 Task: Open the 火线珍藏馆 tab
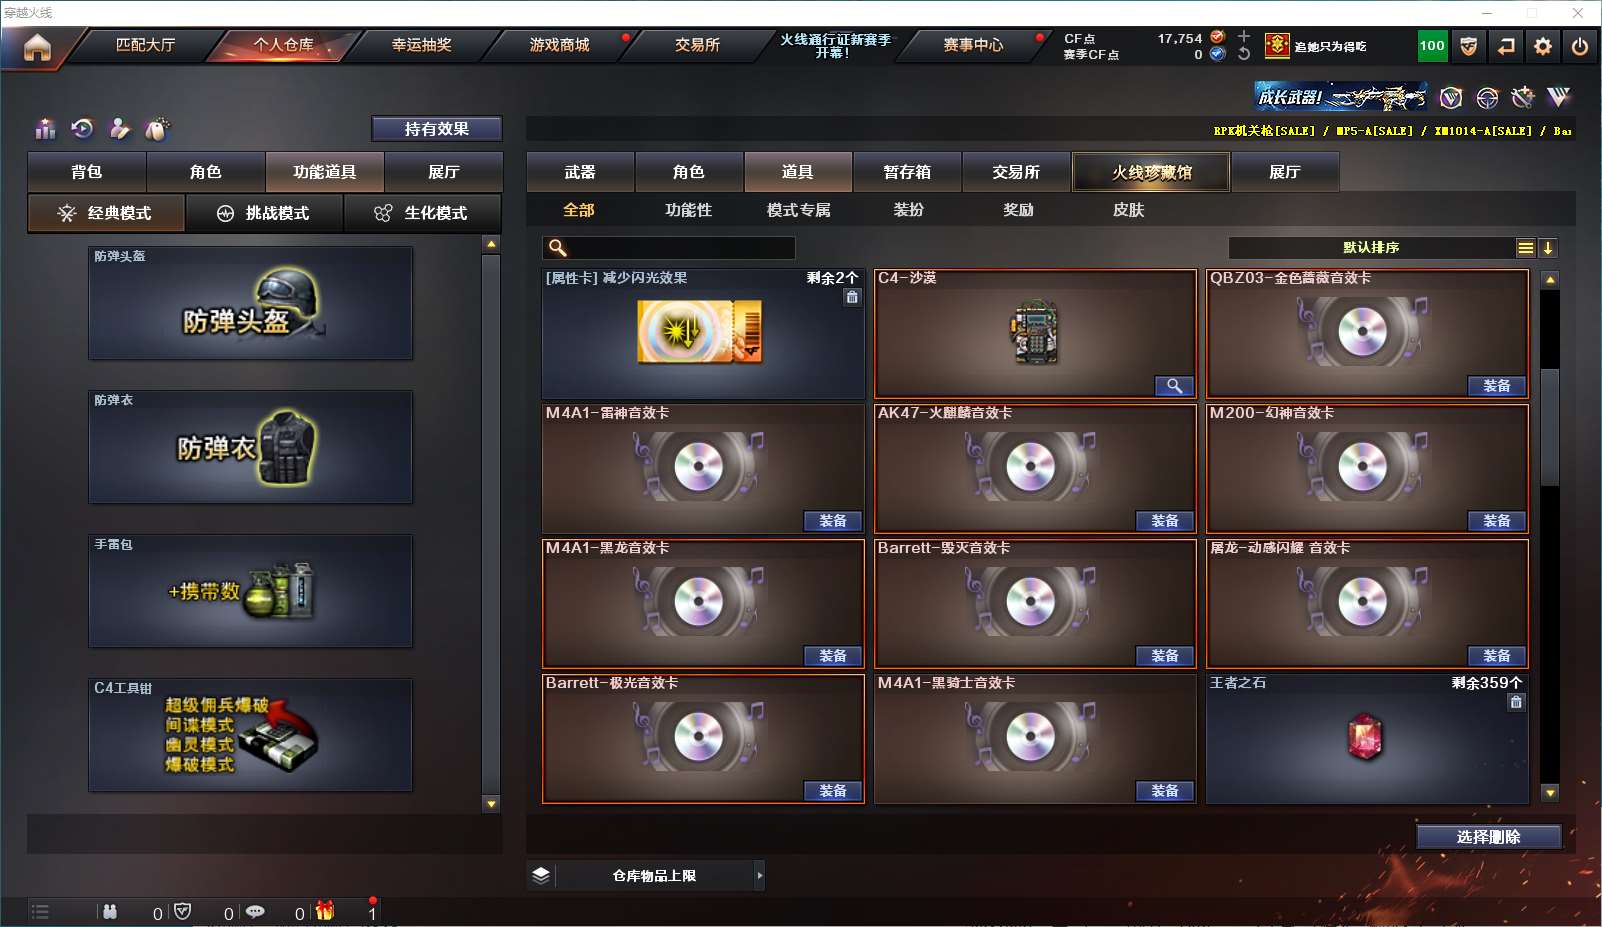click(x=1151, y=172)
